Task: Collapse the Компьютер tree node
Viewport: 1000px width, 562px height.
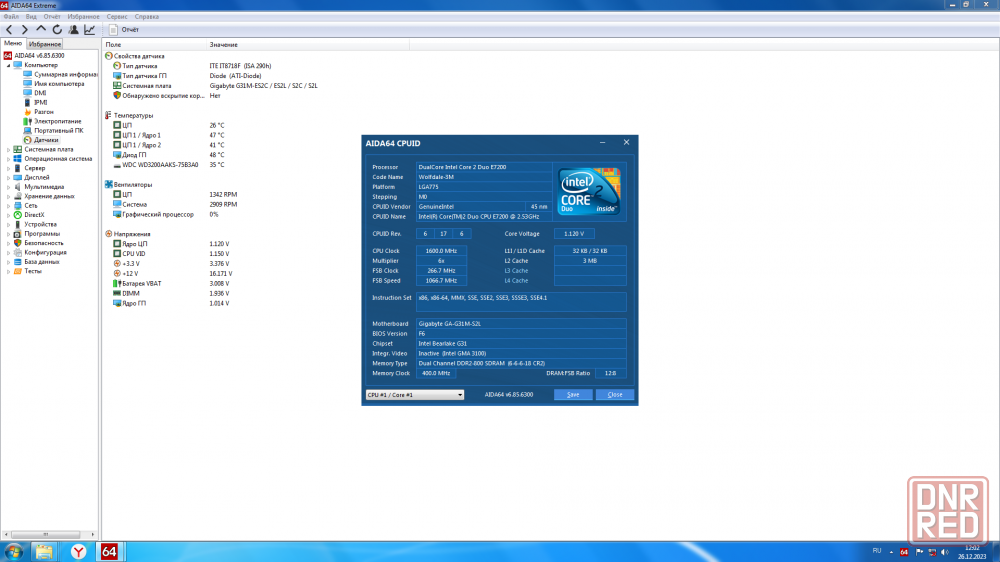Action: [8, 65]
